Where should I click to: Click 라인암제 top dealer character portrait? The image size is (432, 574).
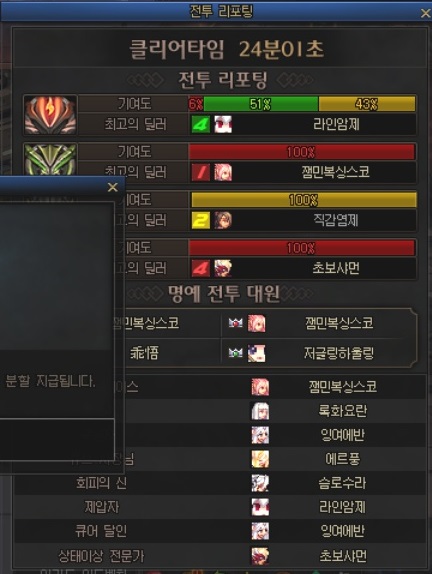pos(223,124)
